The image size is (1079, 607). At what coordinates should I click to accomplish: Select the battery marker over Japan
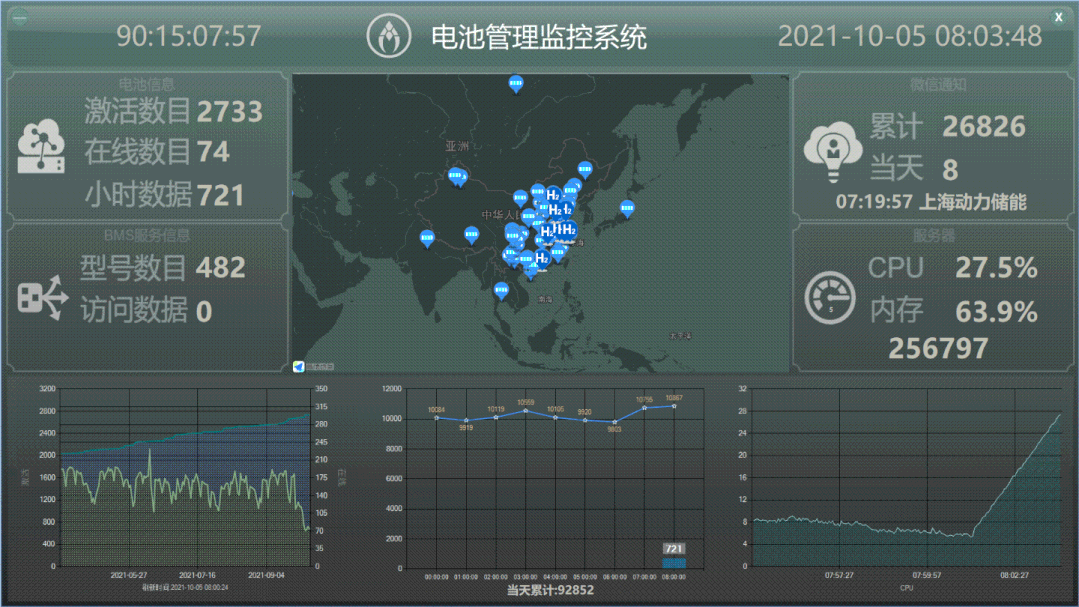(x=627, y=209)
